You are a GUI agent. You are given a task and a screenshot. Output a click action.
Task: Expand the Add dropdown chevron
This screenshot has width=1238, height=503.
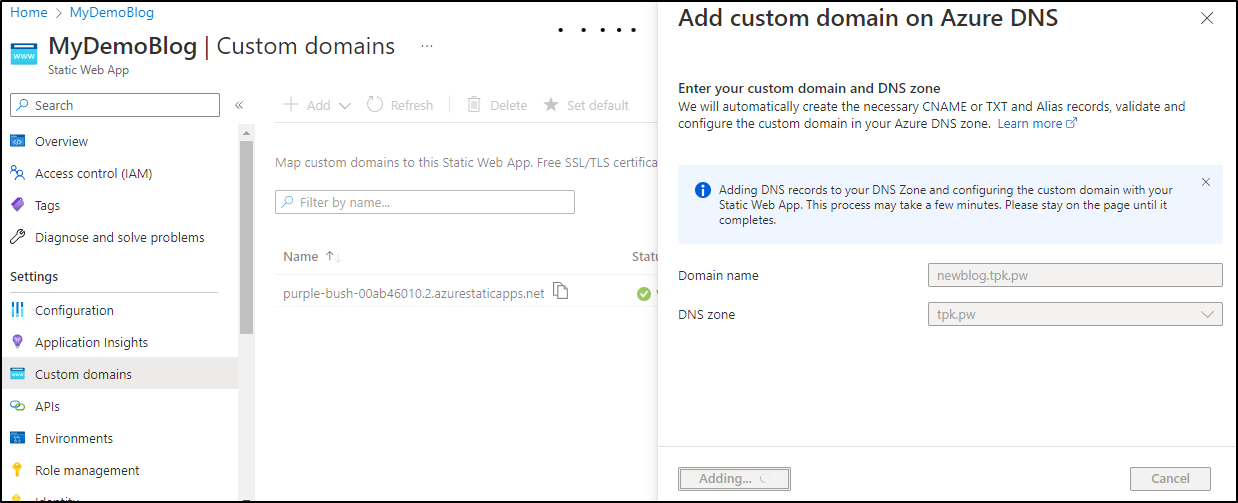pos(345,105)
